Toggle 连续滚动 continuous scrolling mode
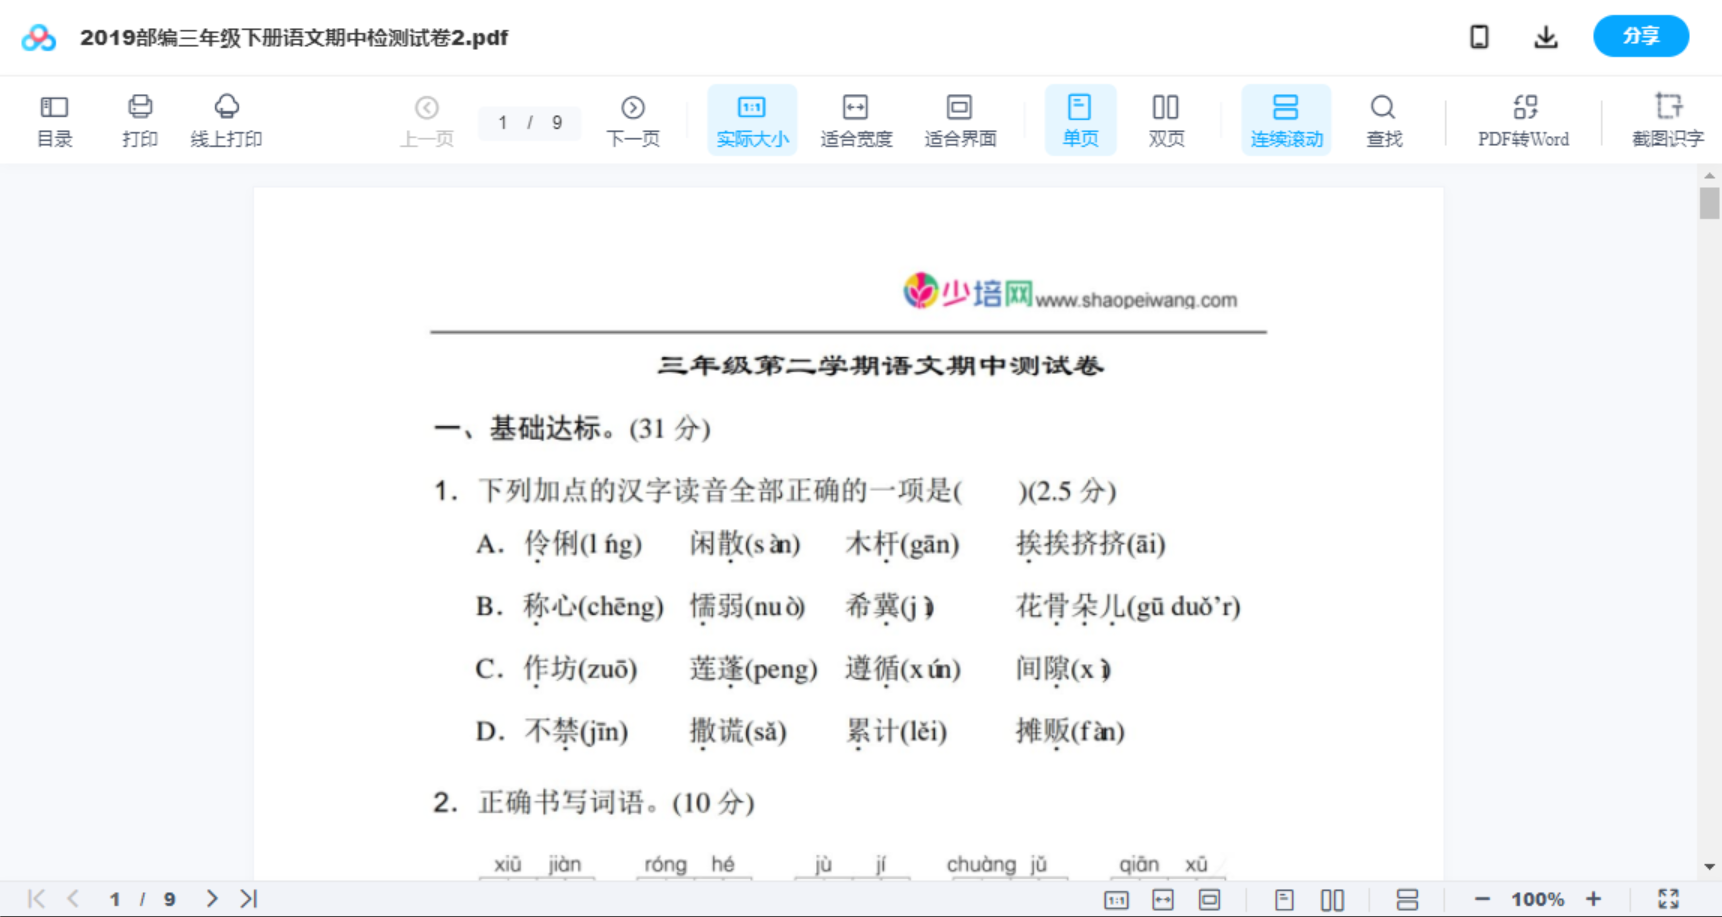 coord(1286,119)
